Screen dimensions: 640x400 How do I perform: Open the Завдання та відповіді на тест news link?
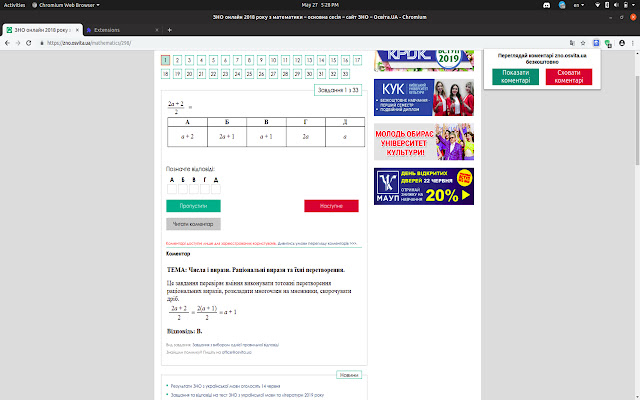pos(247,395)
